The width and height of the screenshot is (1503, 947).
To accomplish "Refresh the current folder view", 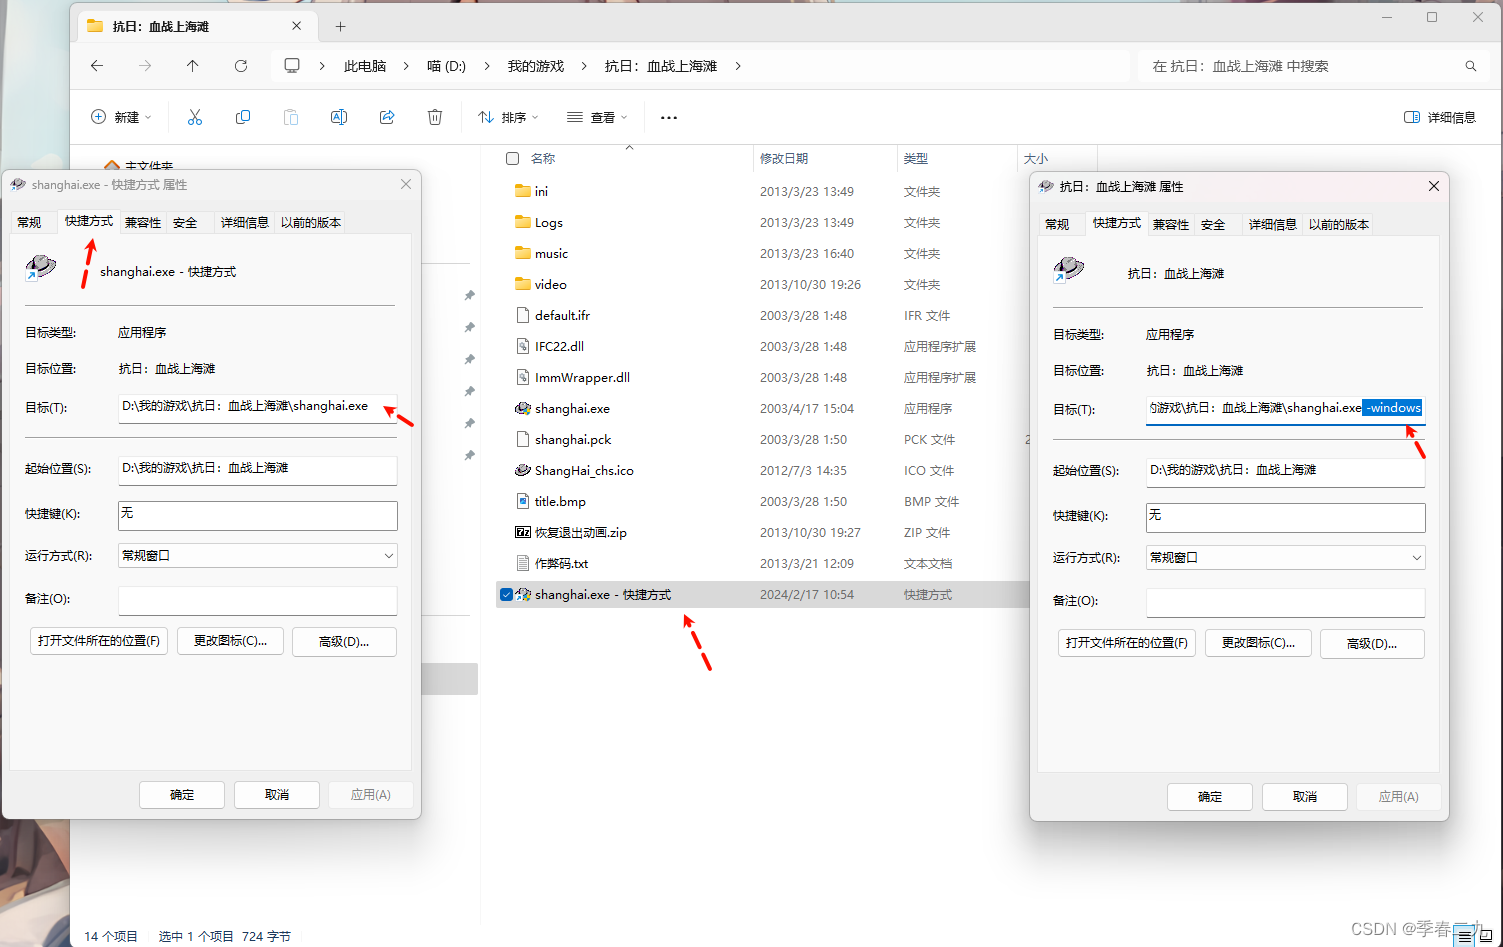I will 241,66.
